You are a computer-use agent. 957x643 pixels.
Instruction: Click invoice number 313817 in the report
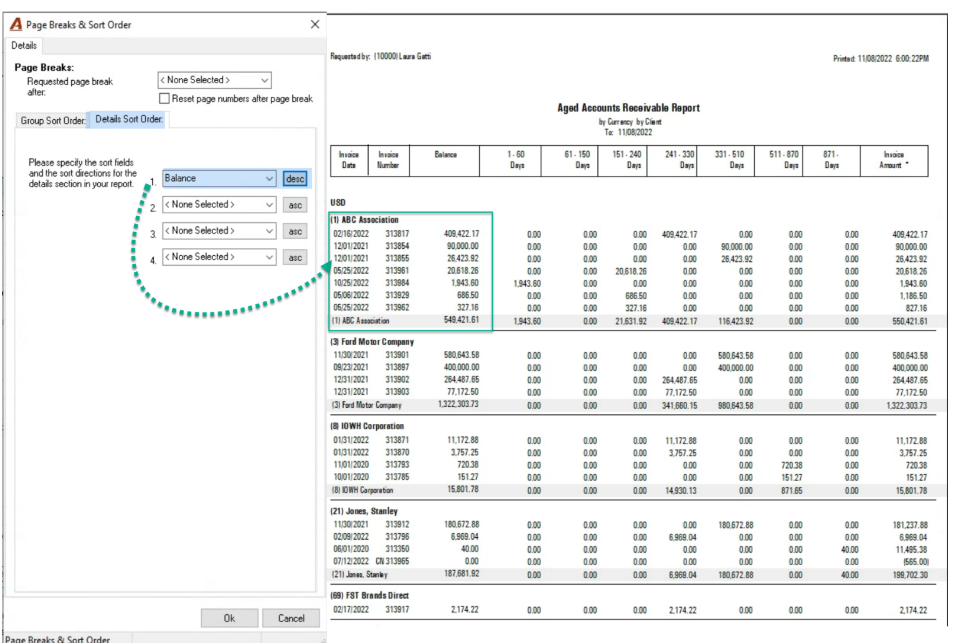(397, 234)
